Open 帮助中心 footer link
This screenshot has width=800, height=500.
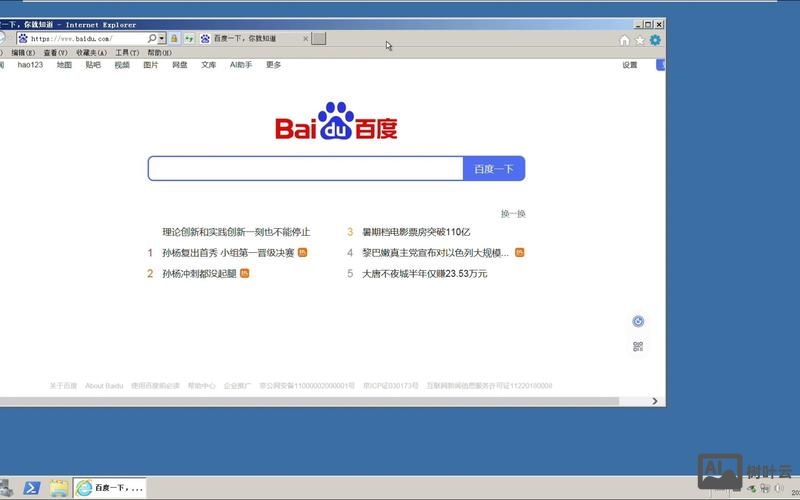point(202,386)
